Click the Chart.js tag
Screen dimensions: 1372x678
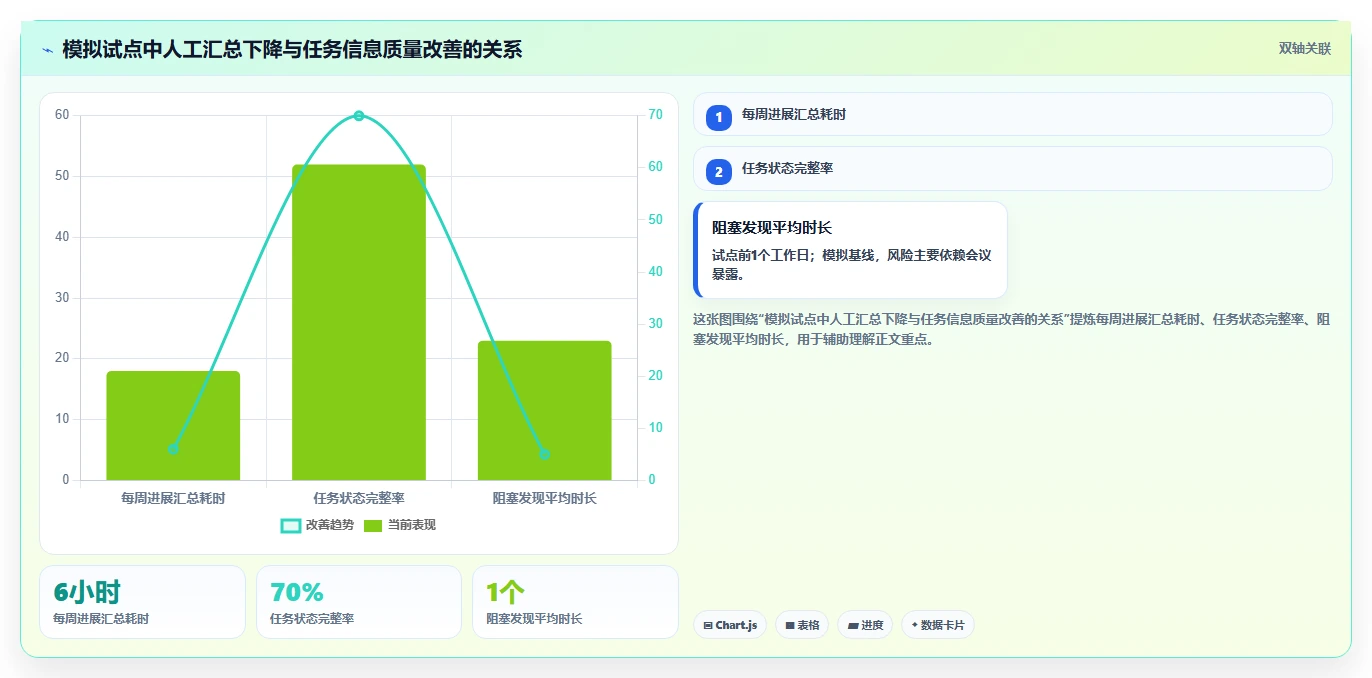pos(730,625)
